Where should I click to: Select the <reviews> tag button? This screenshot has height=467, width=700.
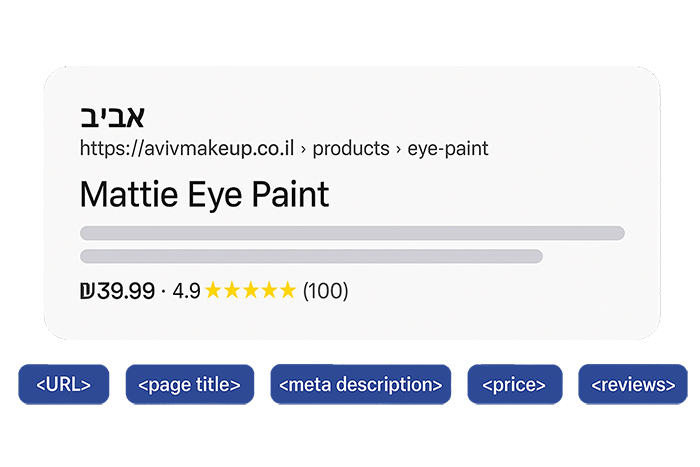(x=633, y=384)
